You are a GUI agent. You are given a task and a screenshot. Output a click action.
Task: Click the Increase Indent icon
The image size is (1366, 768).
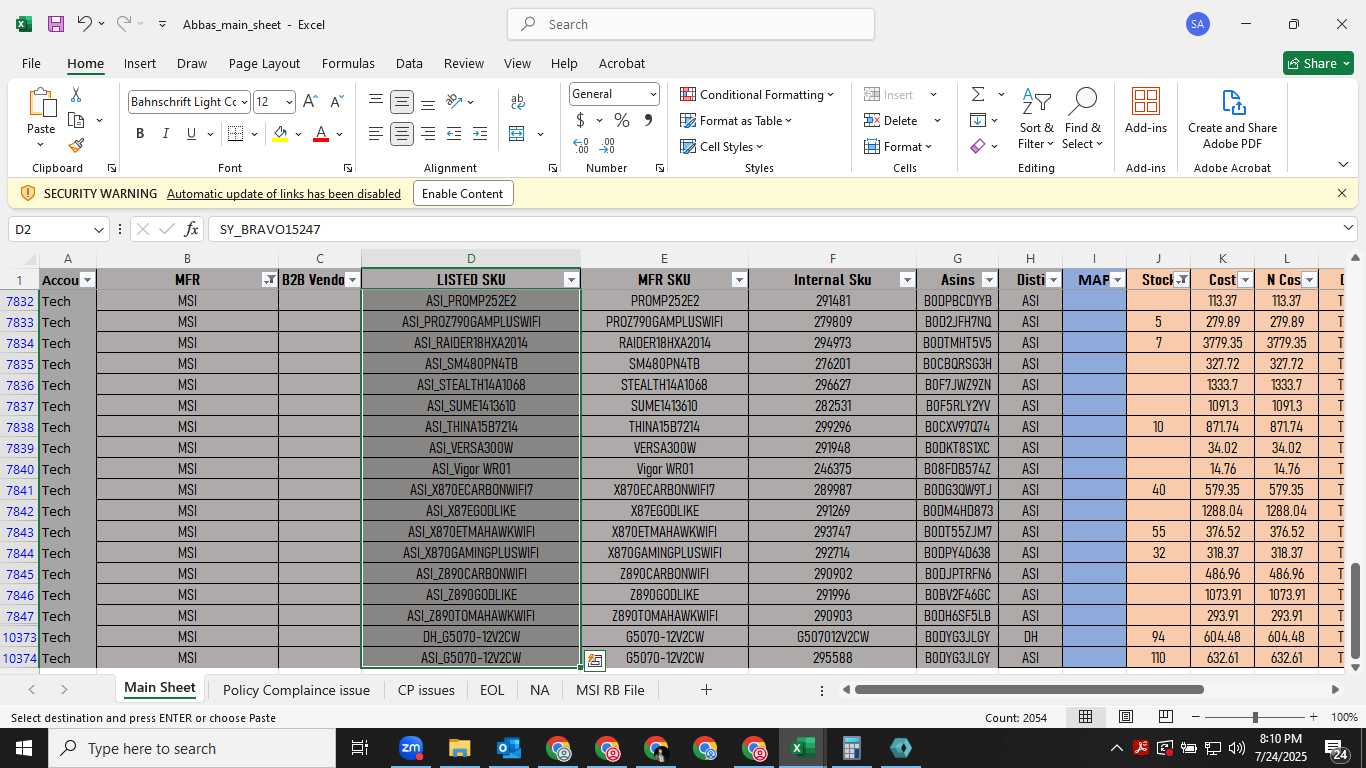480,134
